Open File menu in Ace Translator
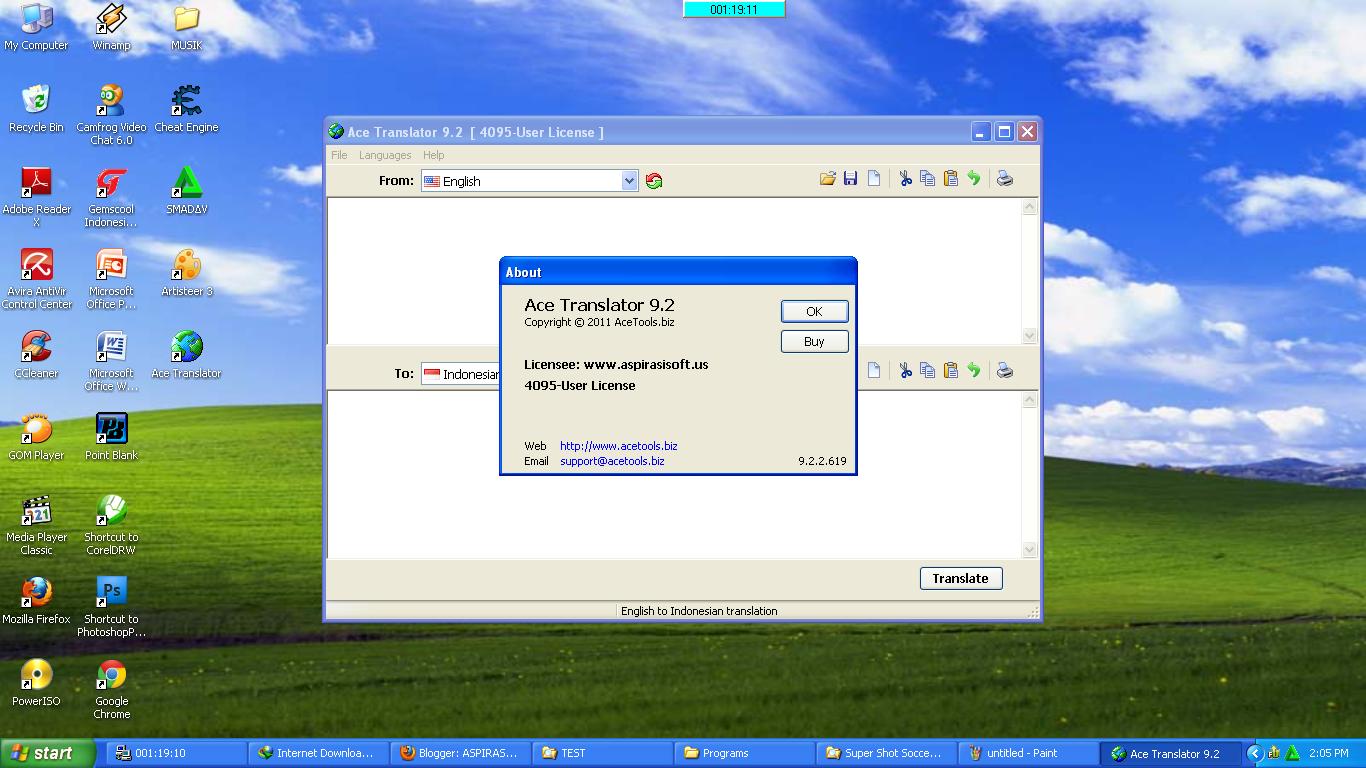Viewport: 1366px width, 768px height. coord(339,155)
